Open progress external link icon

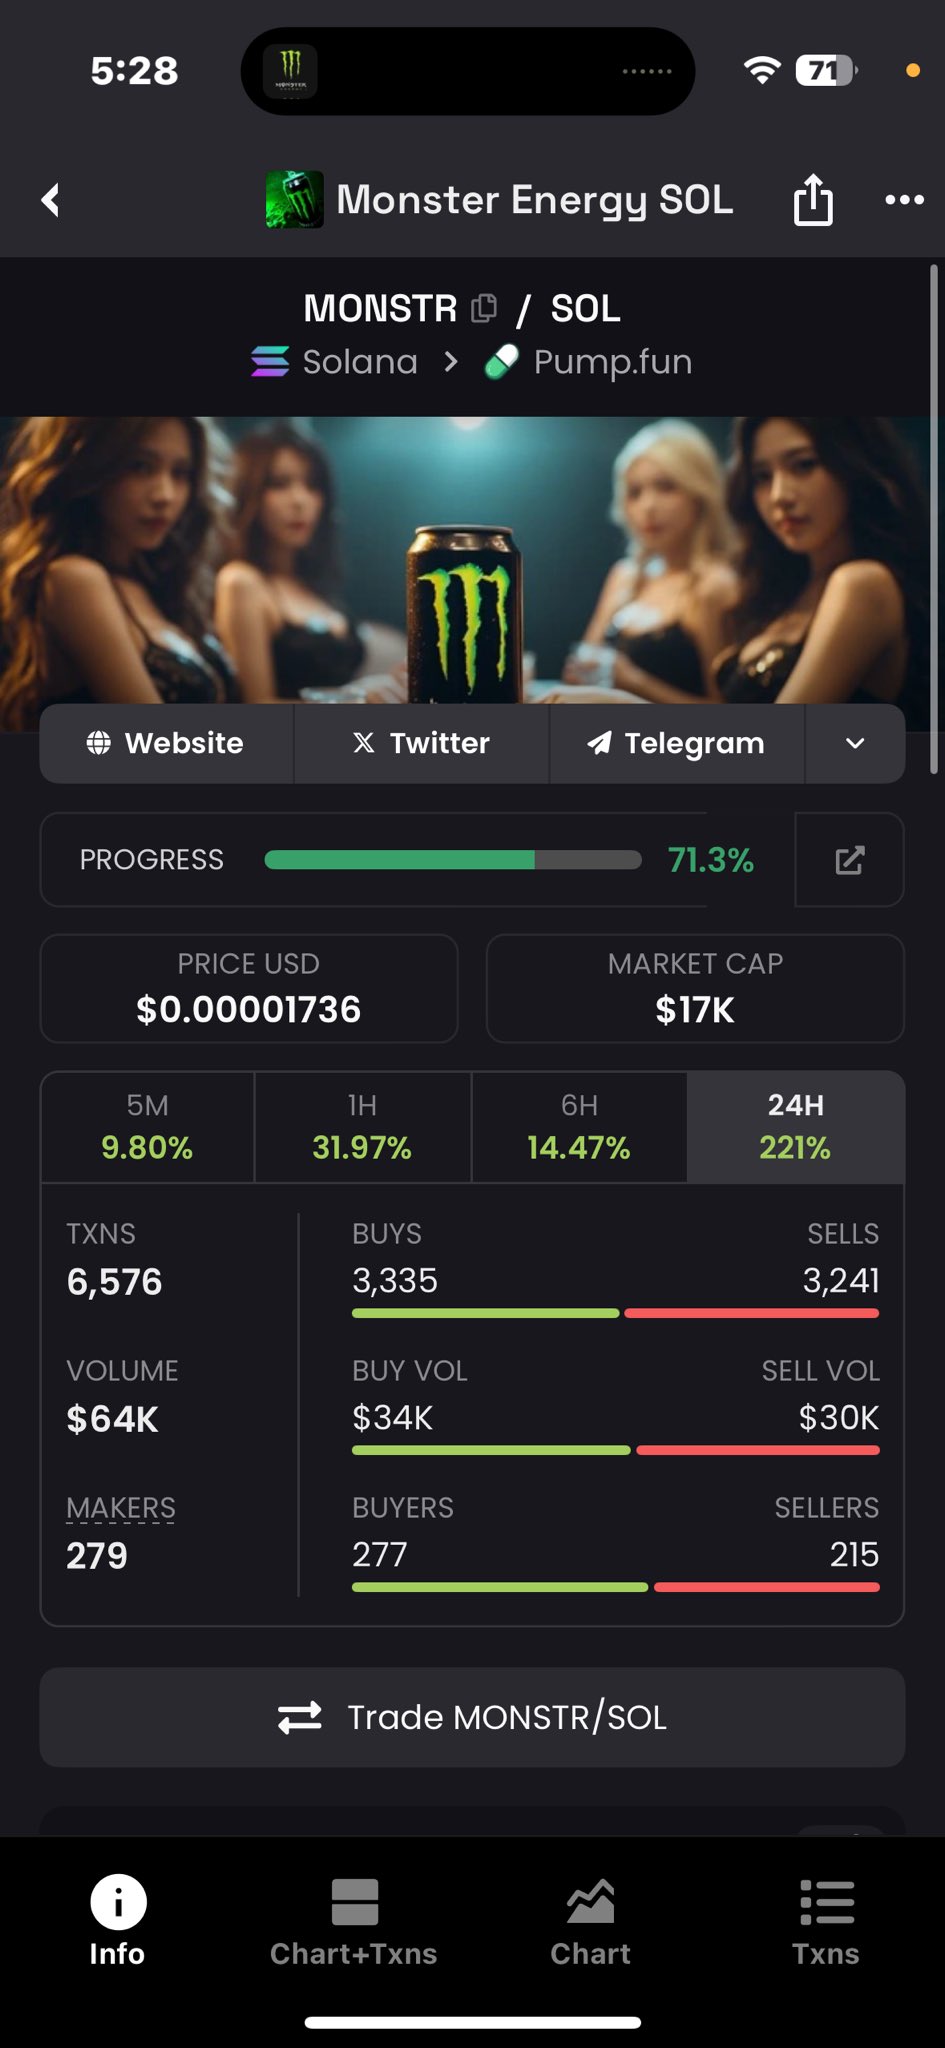[849, 860]
